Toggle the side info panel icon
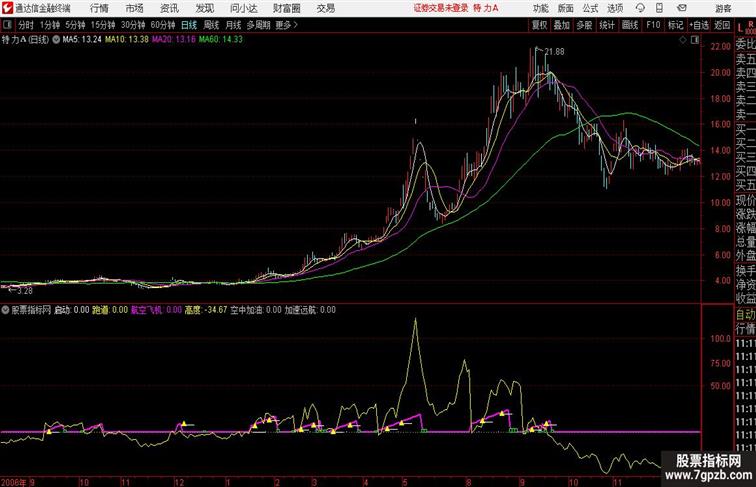Screen dimensions: 756x487 coord(695,40)
